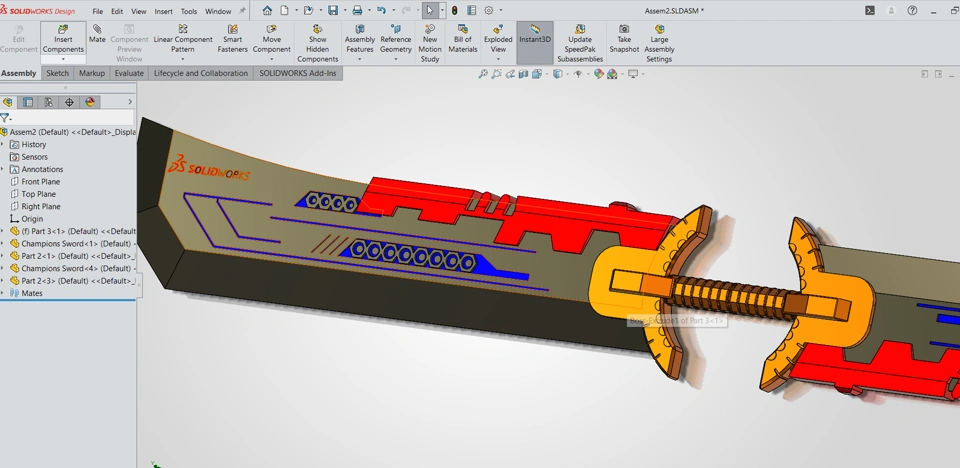Screen dimensions: 960x468
Task: Open the File Properties icon
Action: 471,10
